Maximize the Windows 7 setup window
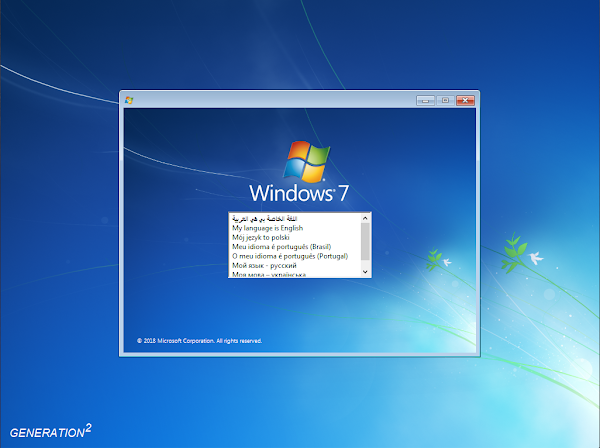This screenshot has height=448, width=600. [x=445, y=100]
